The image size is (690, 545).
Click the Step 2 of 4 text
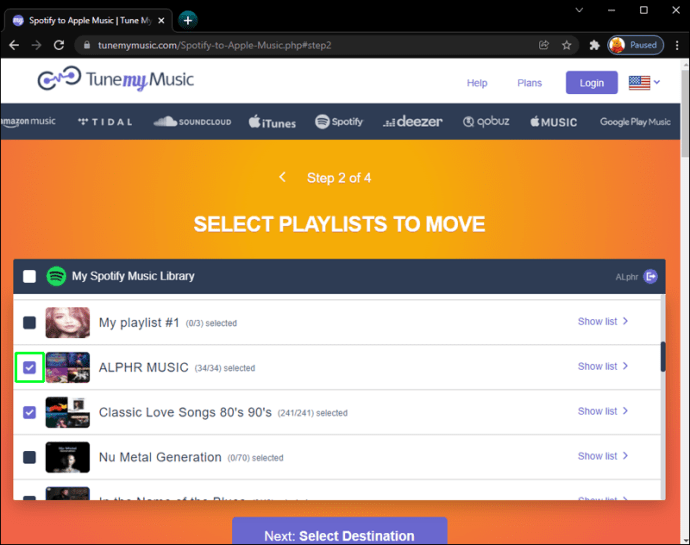point(339,178)
